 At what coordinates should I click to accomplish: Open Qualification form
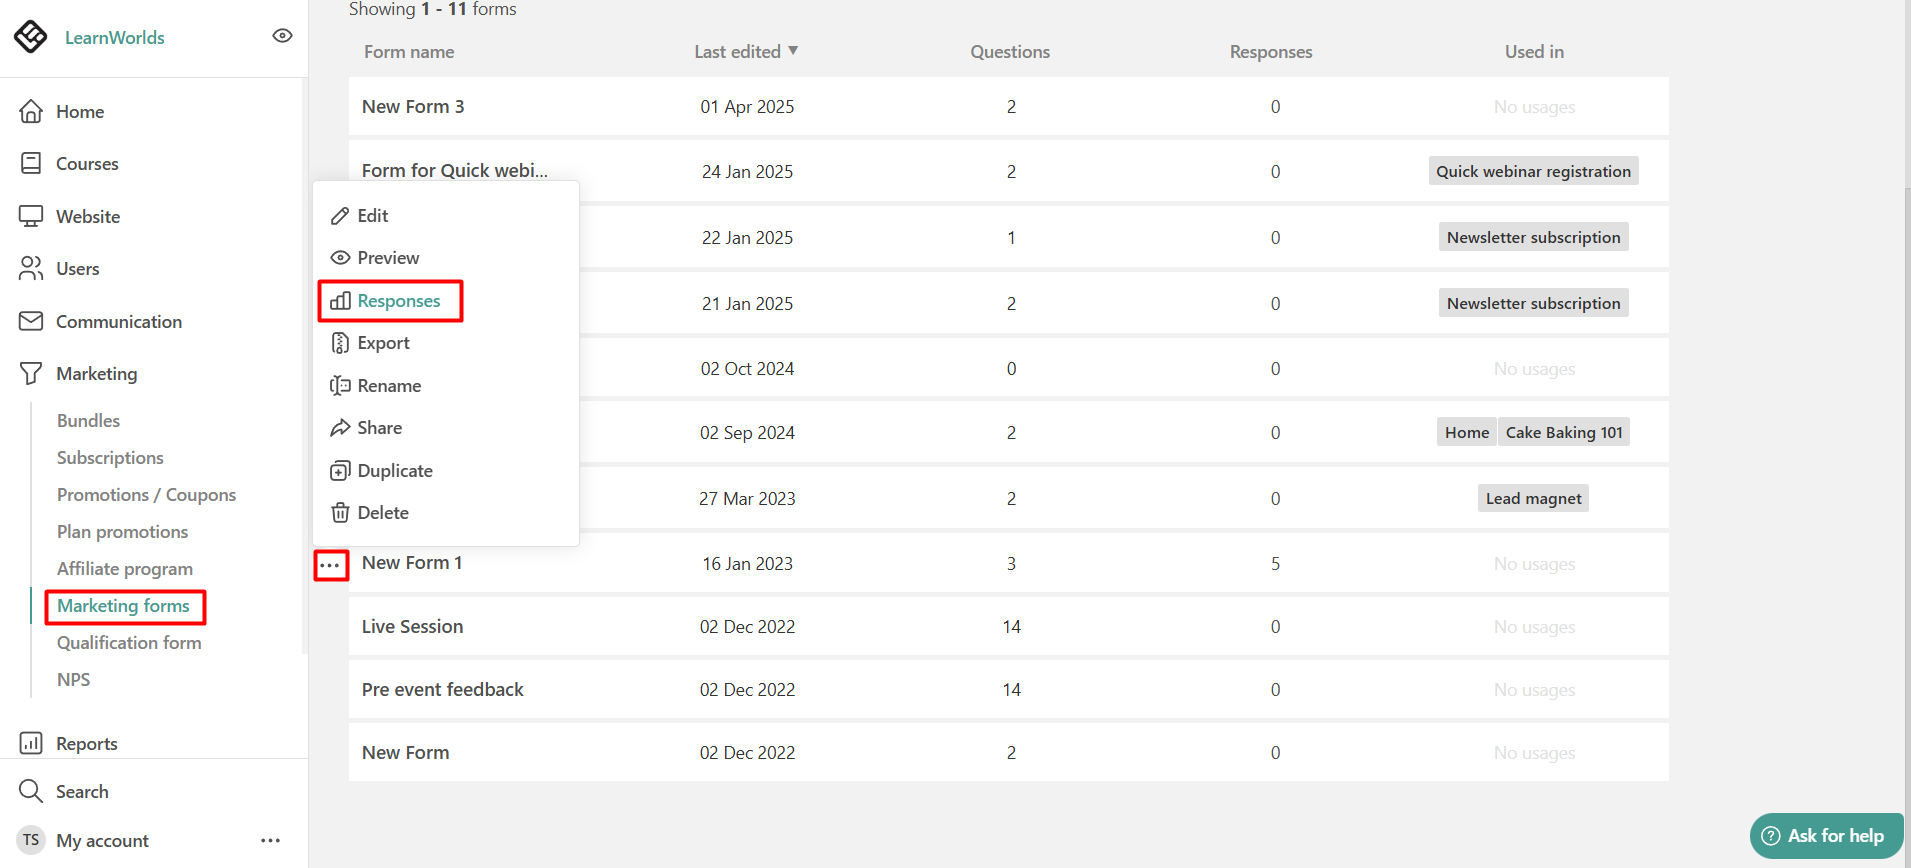[x=129, y=643]
